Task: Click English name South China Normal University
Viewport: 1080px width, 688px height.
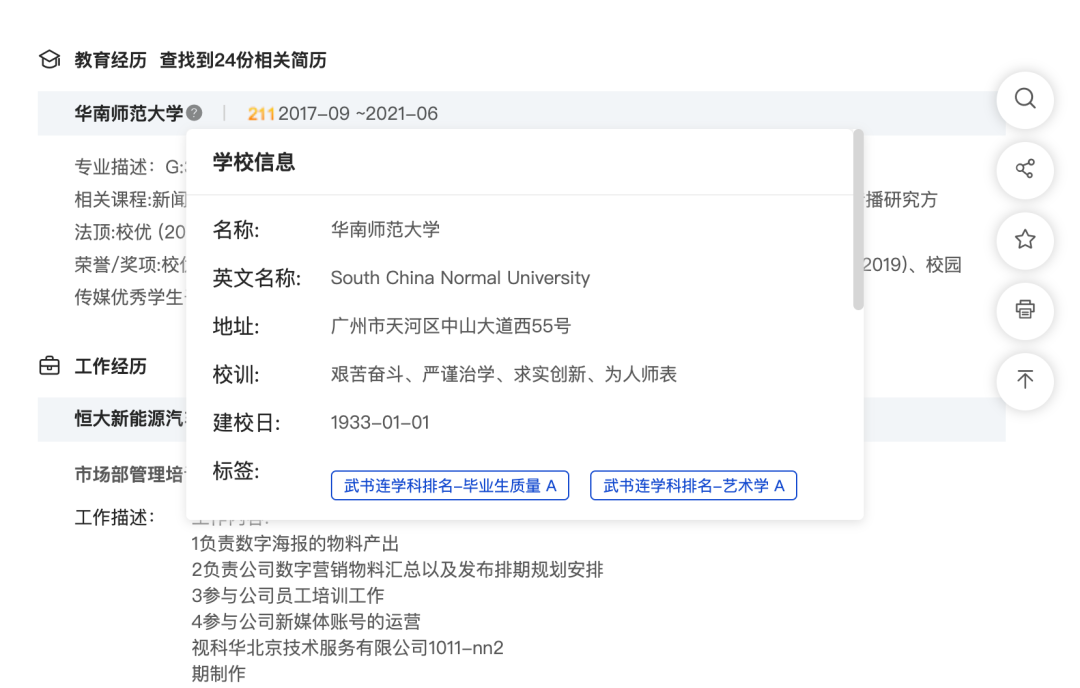Action: [460, 278]
